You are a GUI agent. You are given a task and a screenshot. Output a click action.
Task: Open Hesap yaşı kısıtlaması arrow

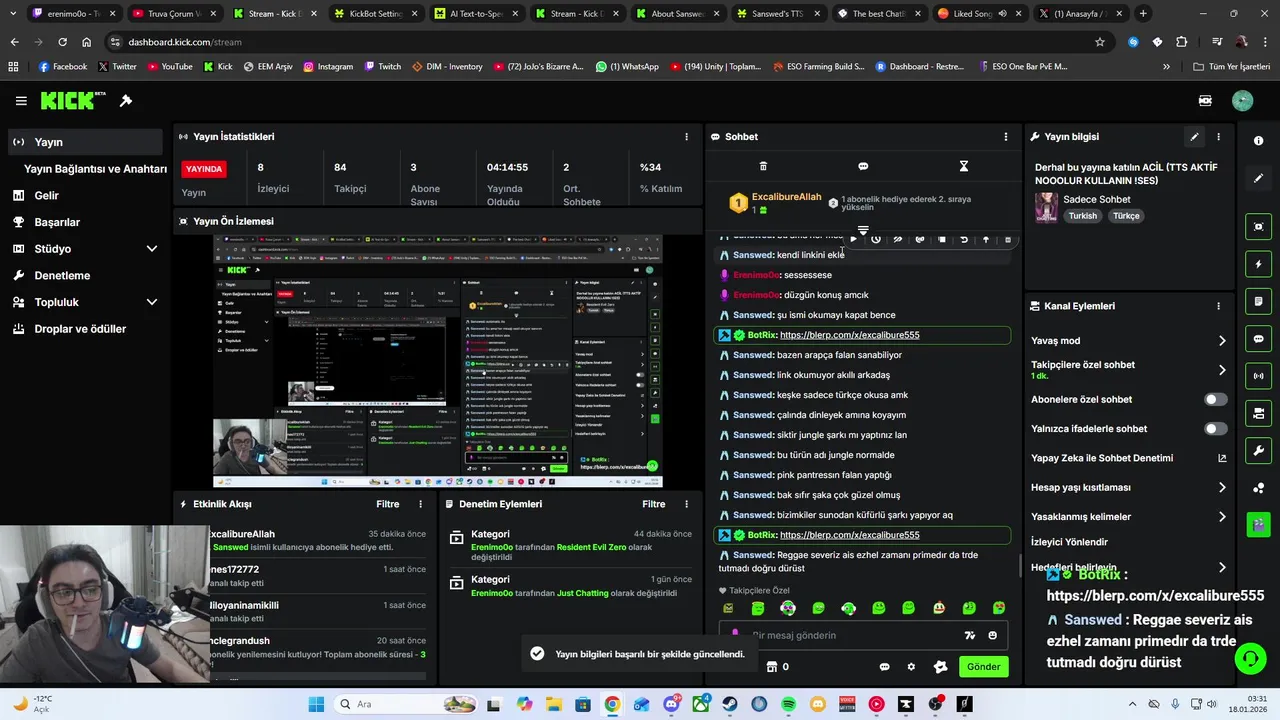pos(1222,488)
